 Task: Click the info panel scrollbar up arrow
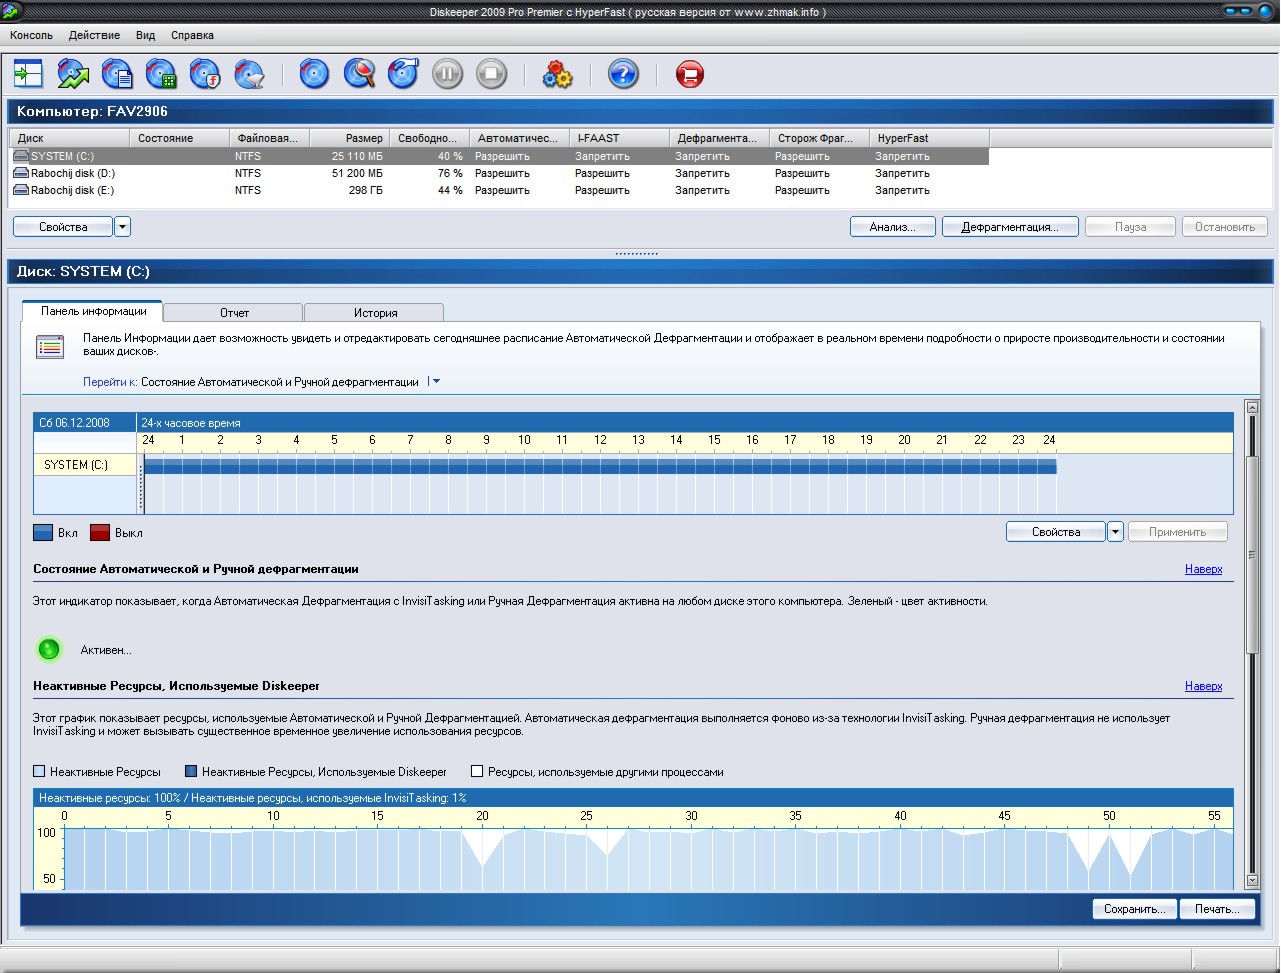coord(1252,407)
